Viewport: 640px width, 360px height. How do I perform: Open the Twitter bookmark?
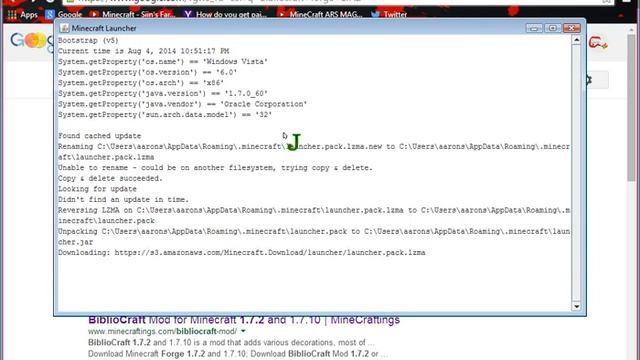click(x=389, y=15)
